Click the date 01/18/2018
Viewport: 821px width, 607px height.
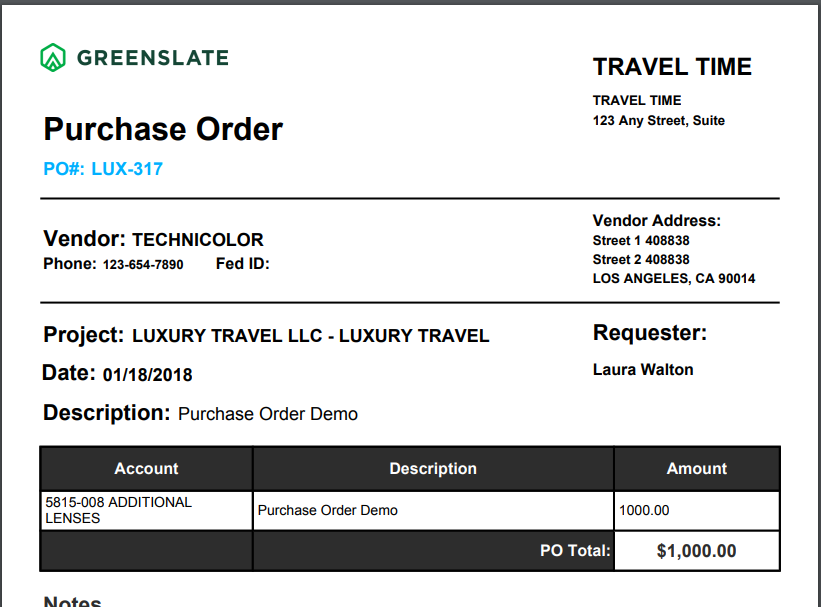pyautogui.click(x=148, y=375)
